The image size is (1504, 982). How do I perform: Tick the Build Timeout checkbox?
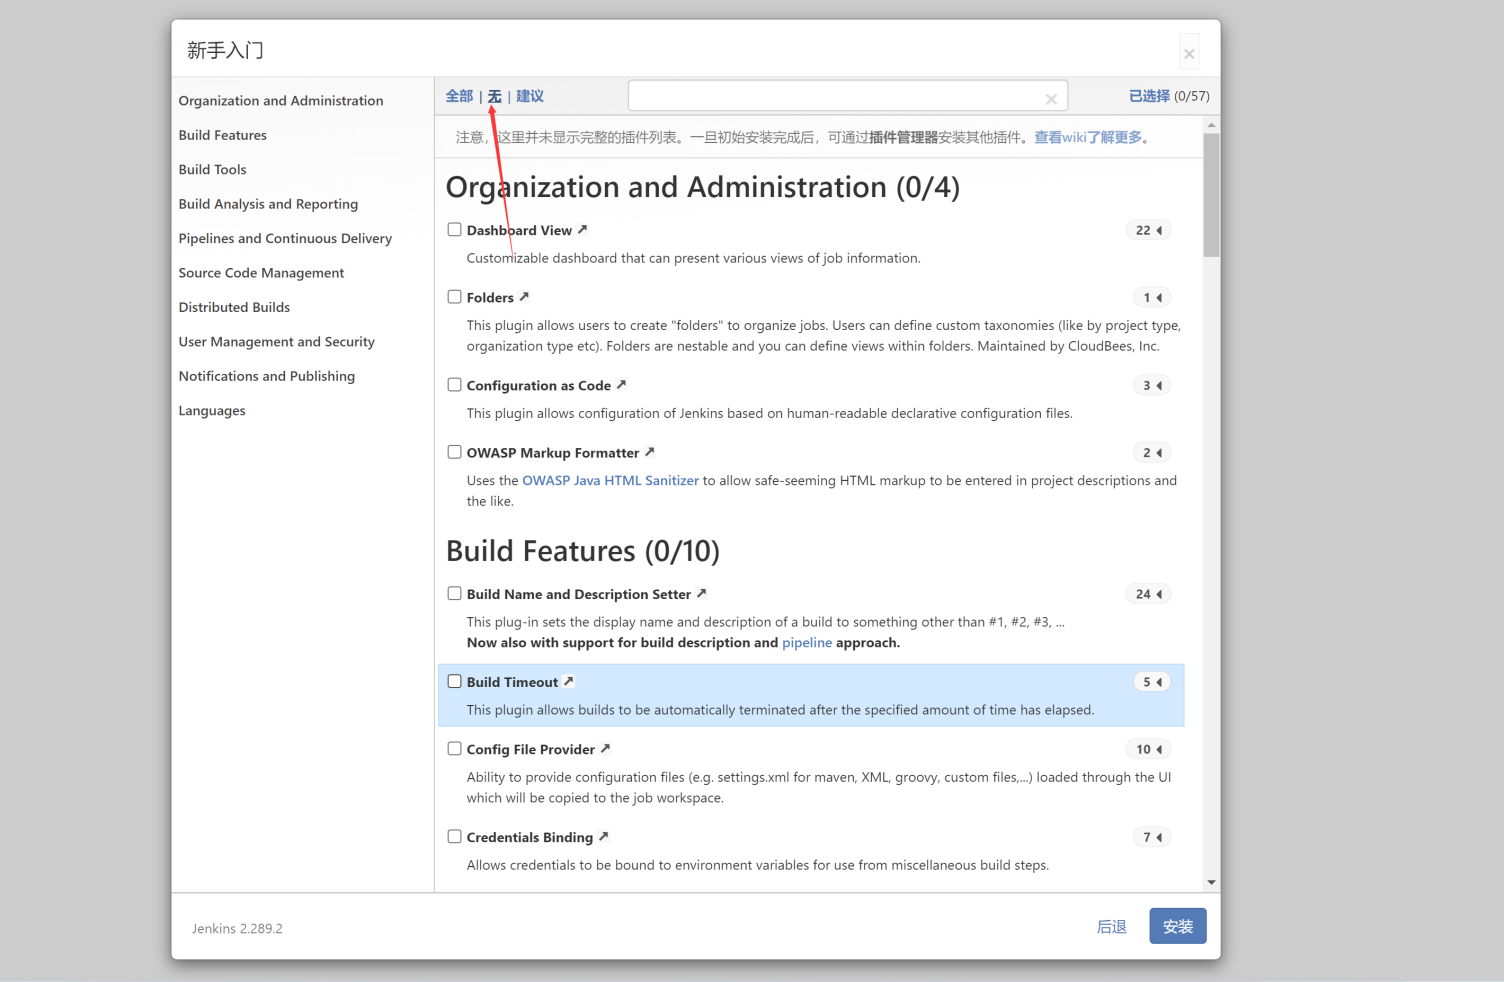pos(454,682)
